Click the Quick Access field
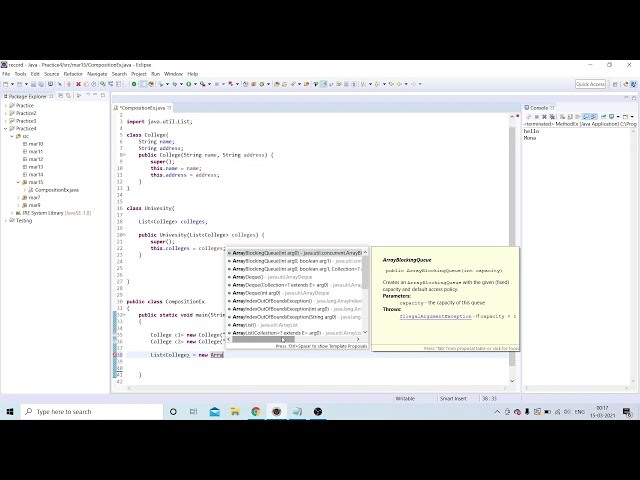The height and width of the screenshot is (480, 640). point(590,84)
